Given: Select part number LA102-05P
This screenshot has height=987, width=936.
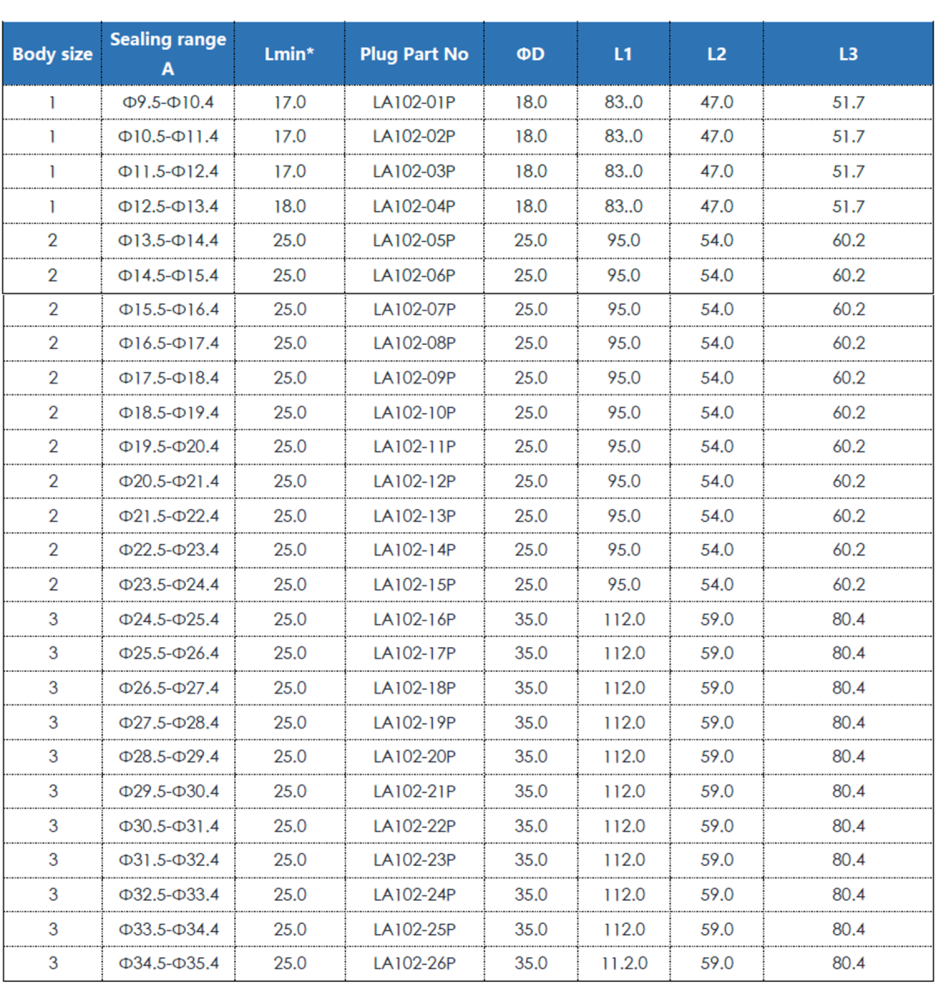Looking at the screenshot, I should 414,240.
